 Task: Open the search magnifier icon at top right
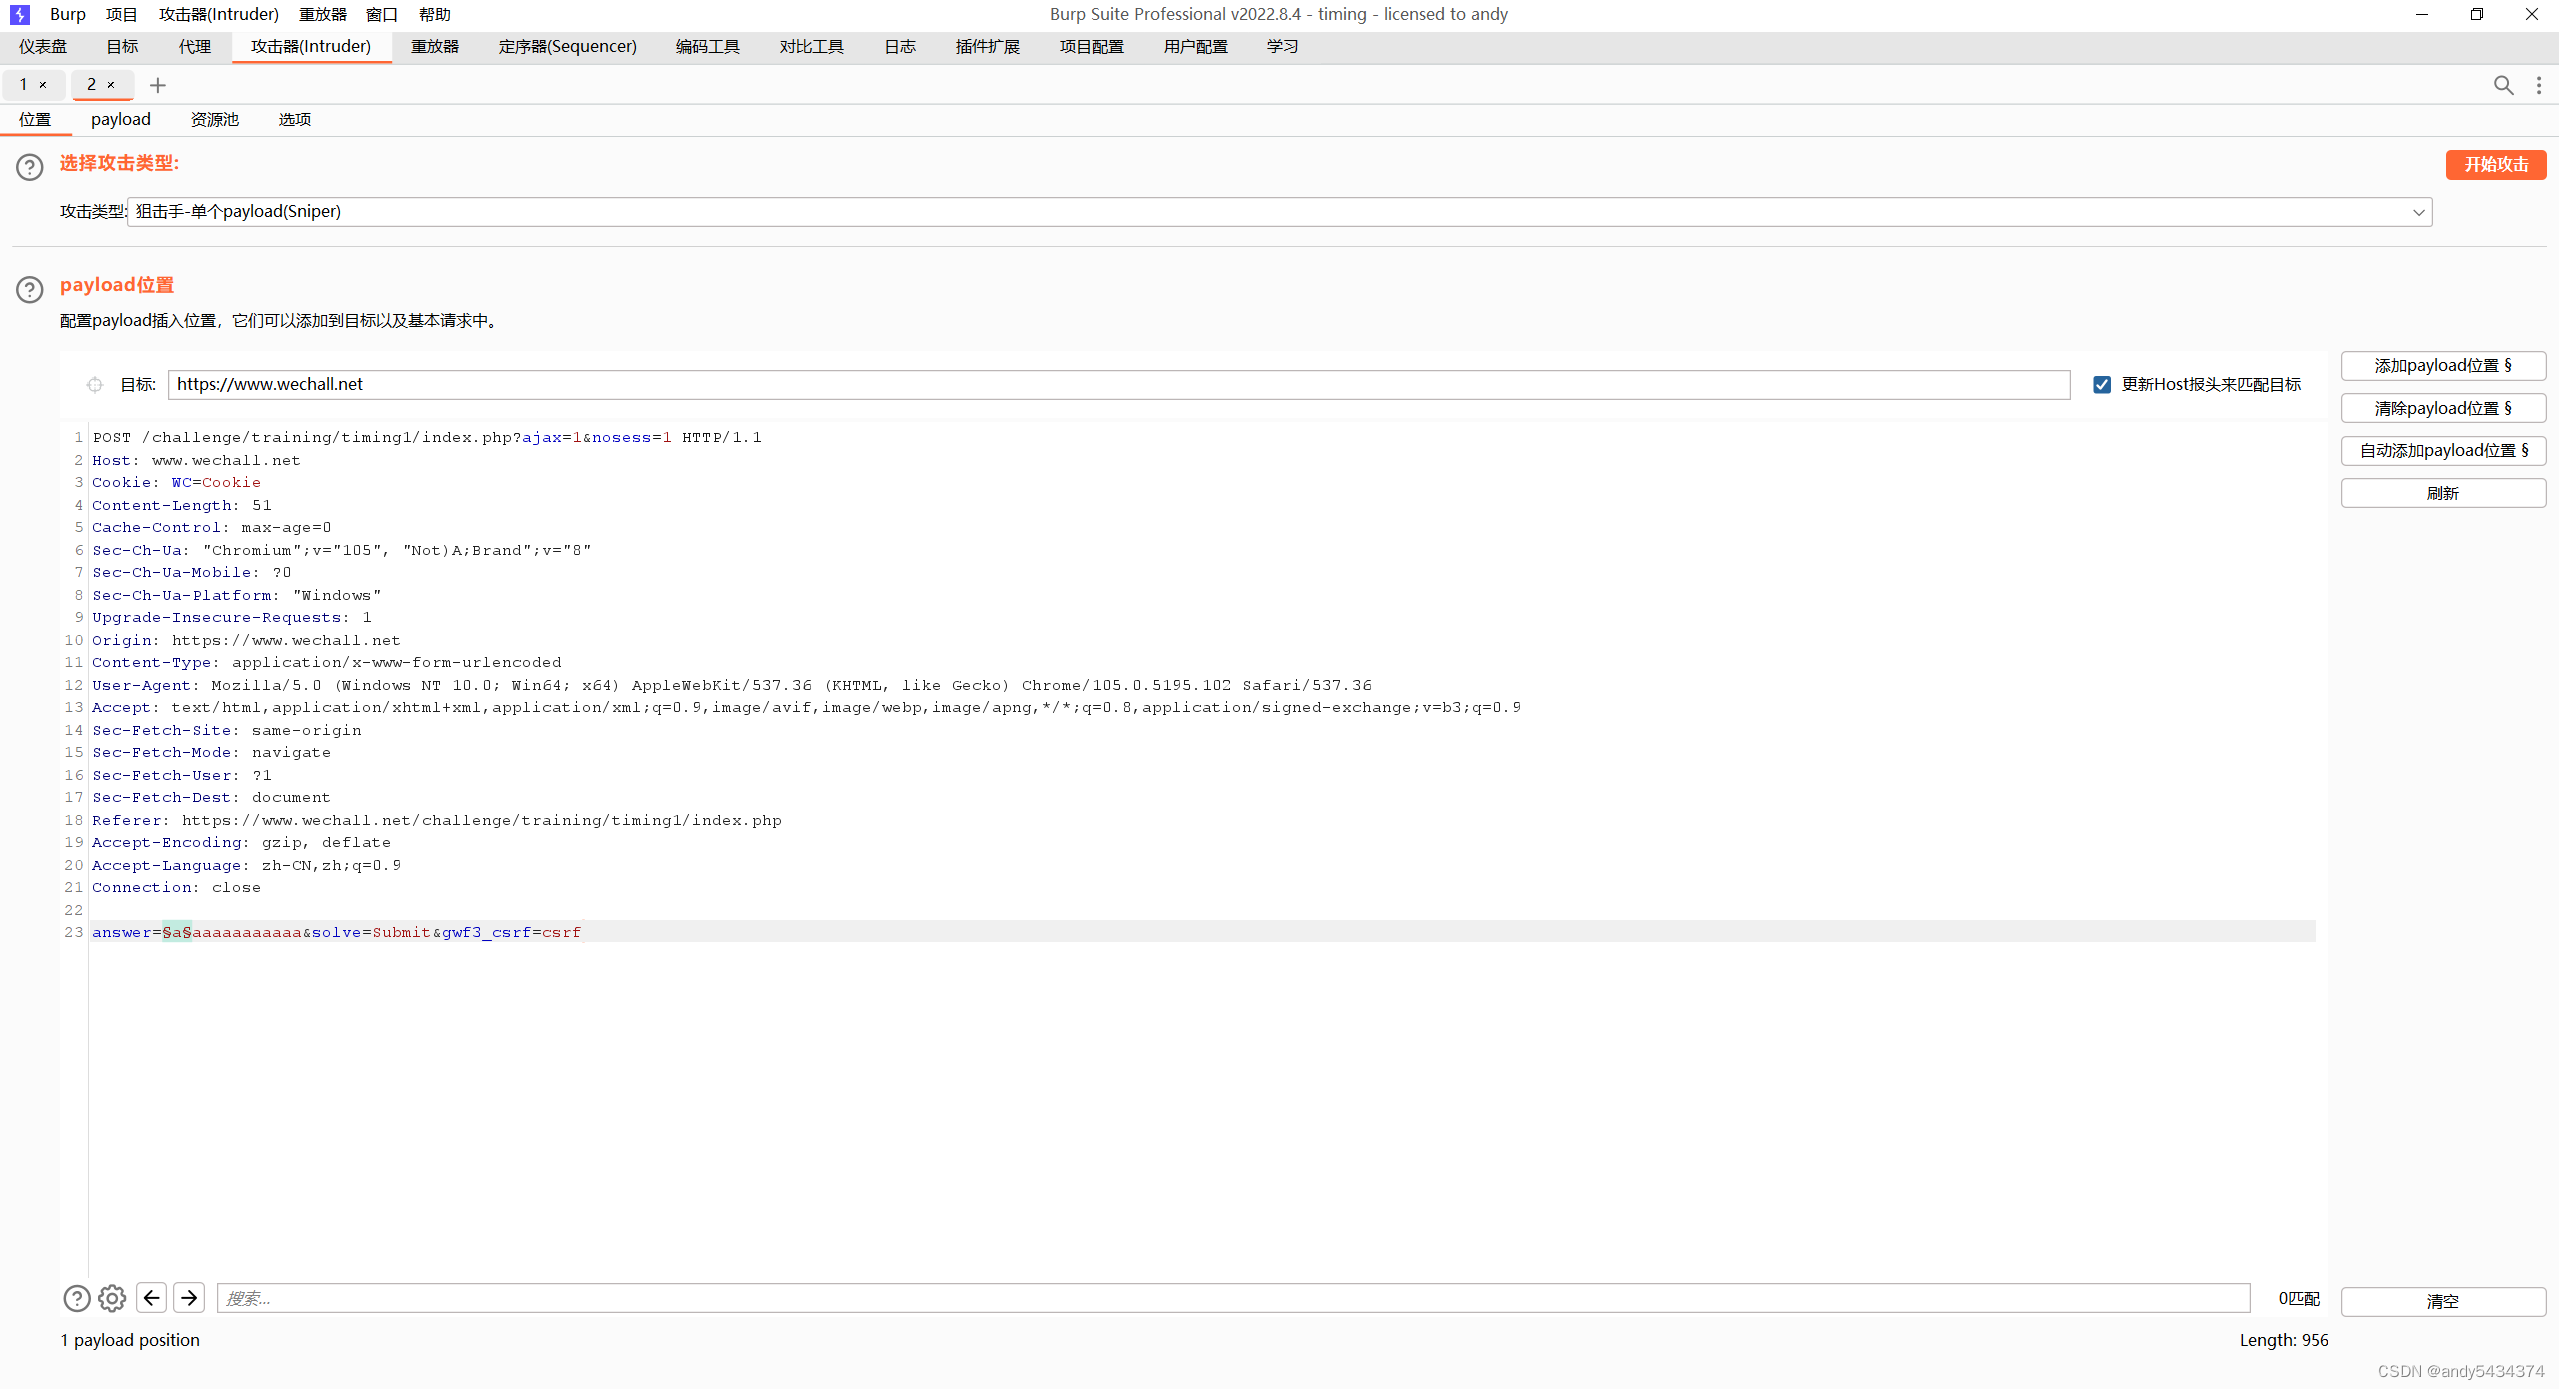(2503, 85)
